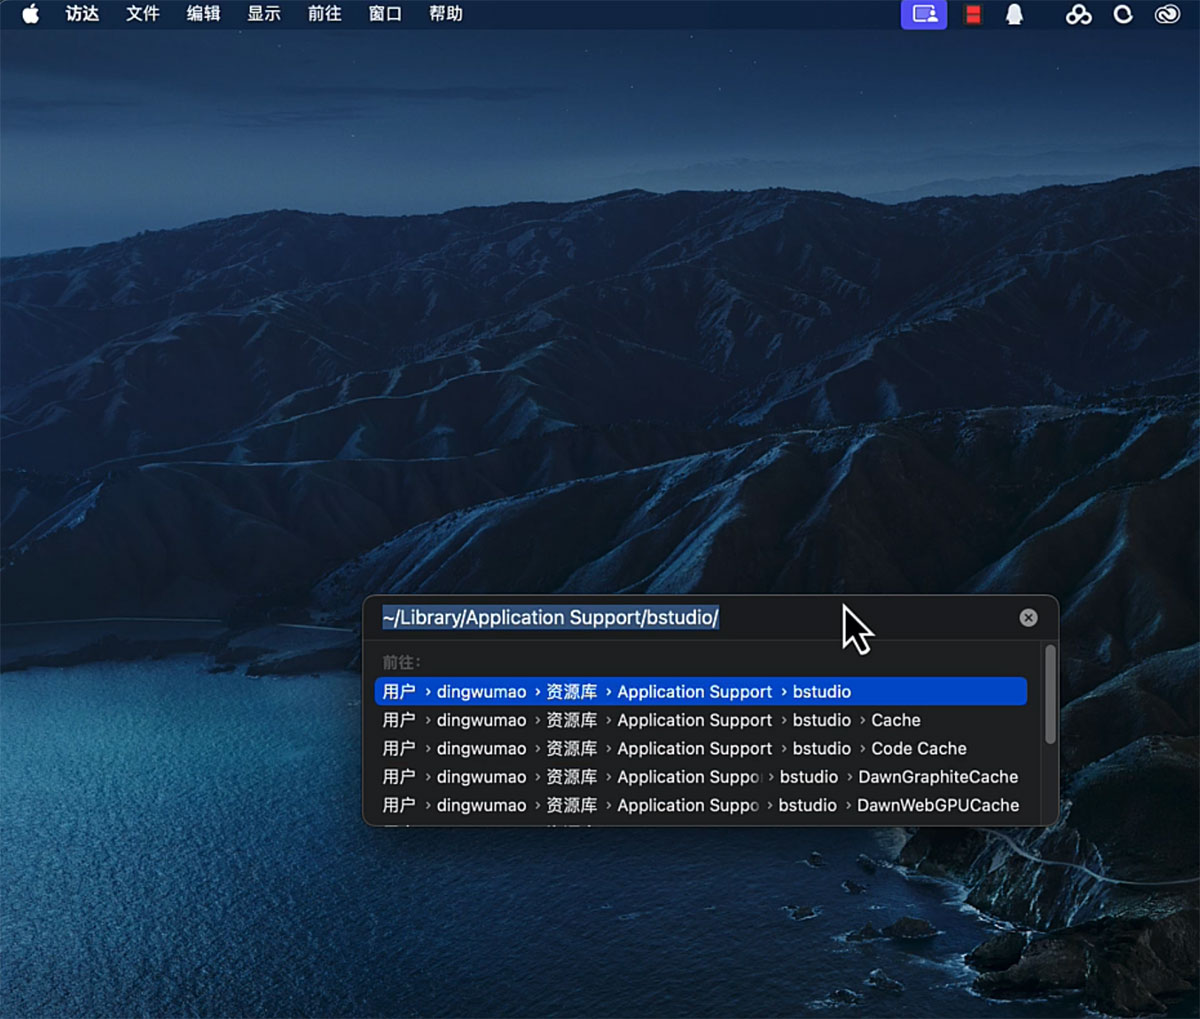Open the 文件 menu

tap(143, 14)
